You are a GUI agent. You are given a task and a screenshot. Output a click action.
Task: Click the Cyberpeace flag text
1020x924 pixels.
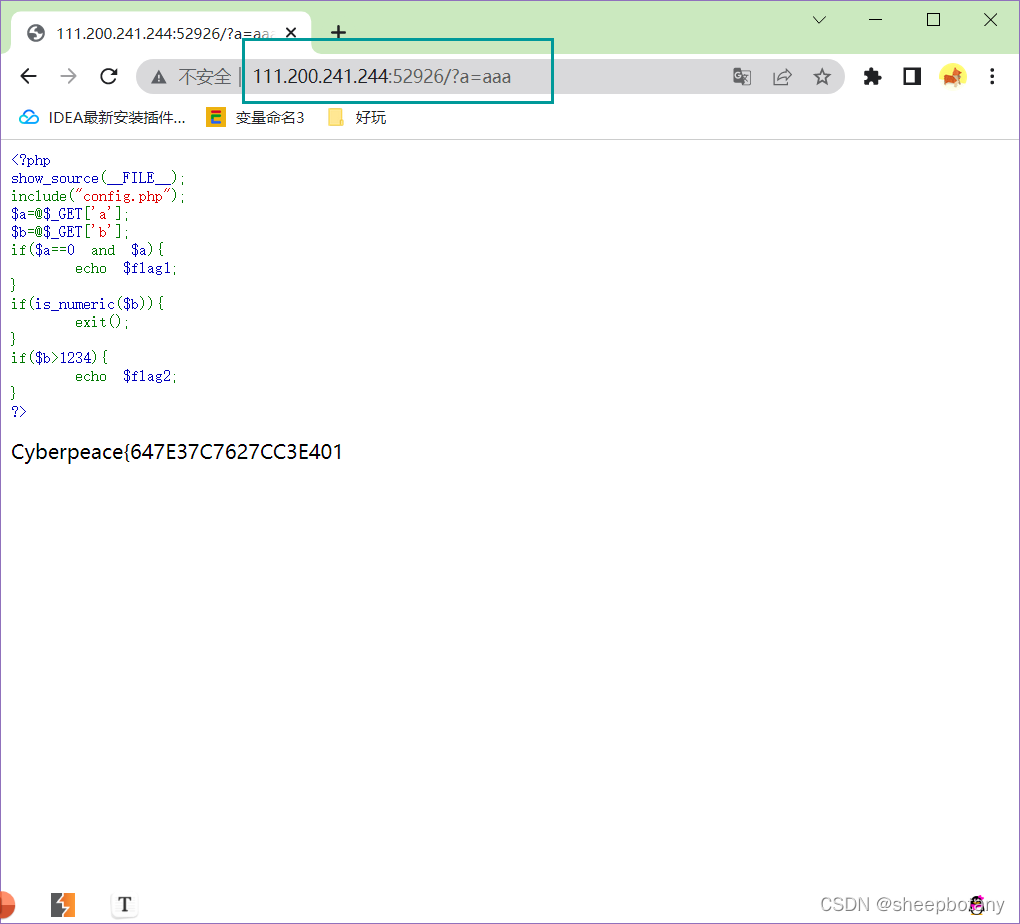pyautogui.click(x=177, y=452)
